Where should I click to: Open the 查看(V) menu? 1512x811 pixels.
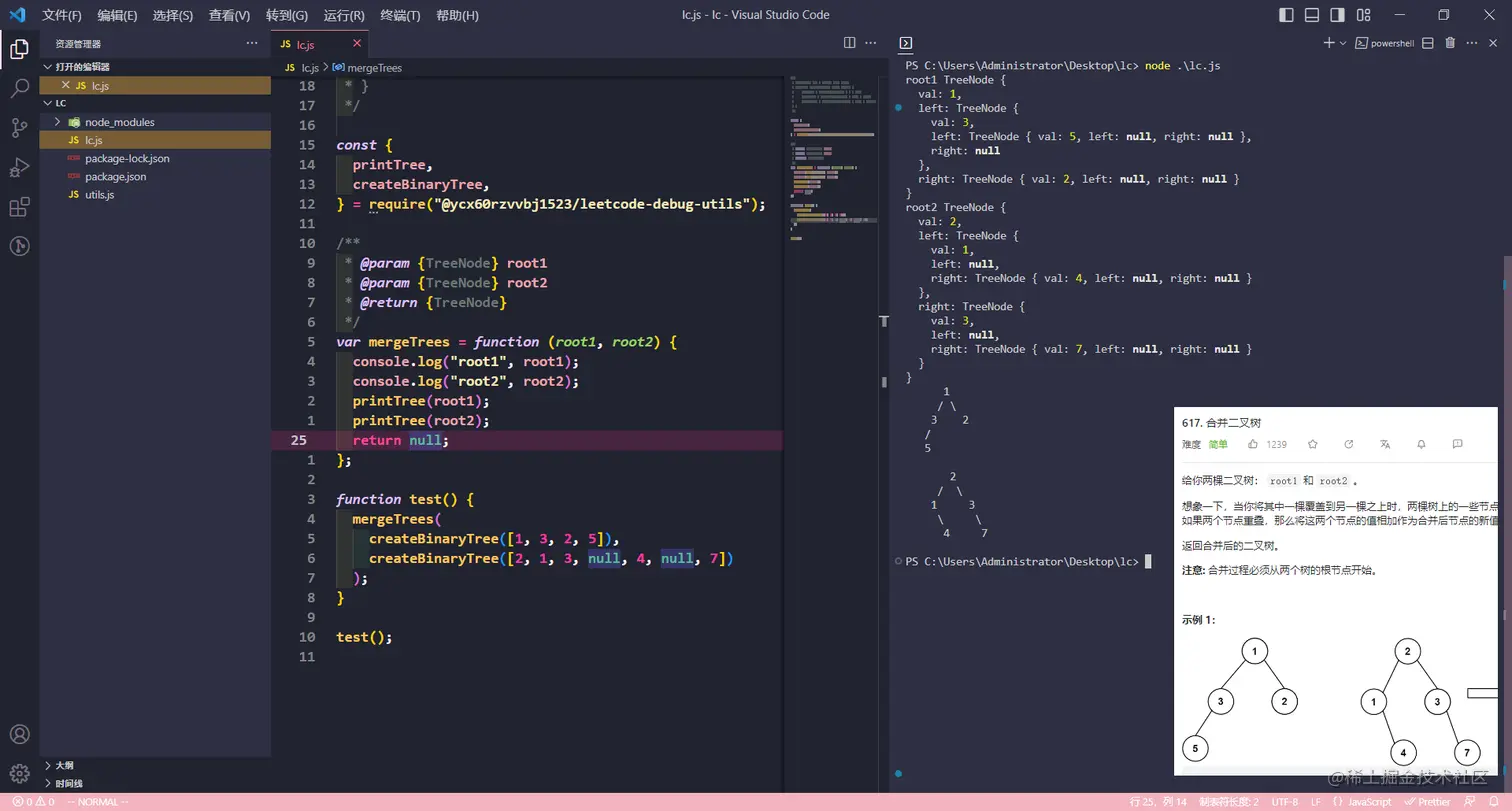pos(230,15)
